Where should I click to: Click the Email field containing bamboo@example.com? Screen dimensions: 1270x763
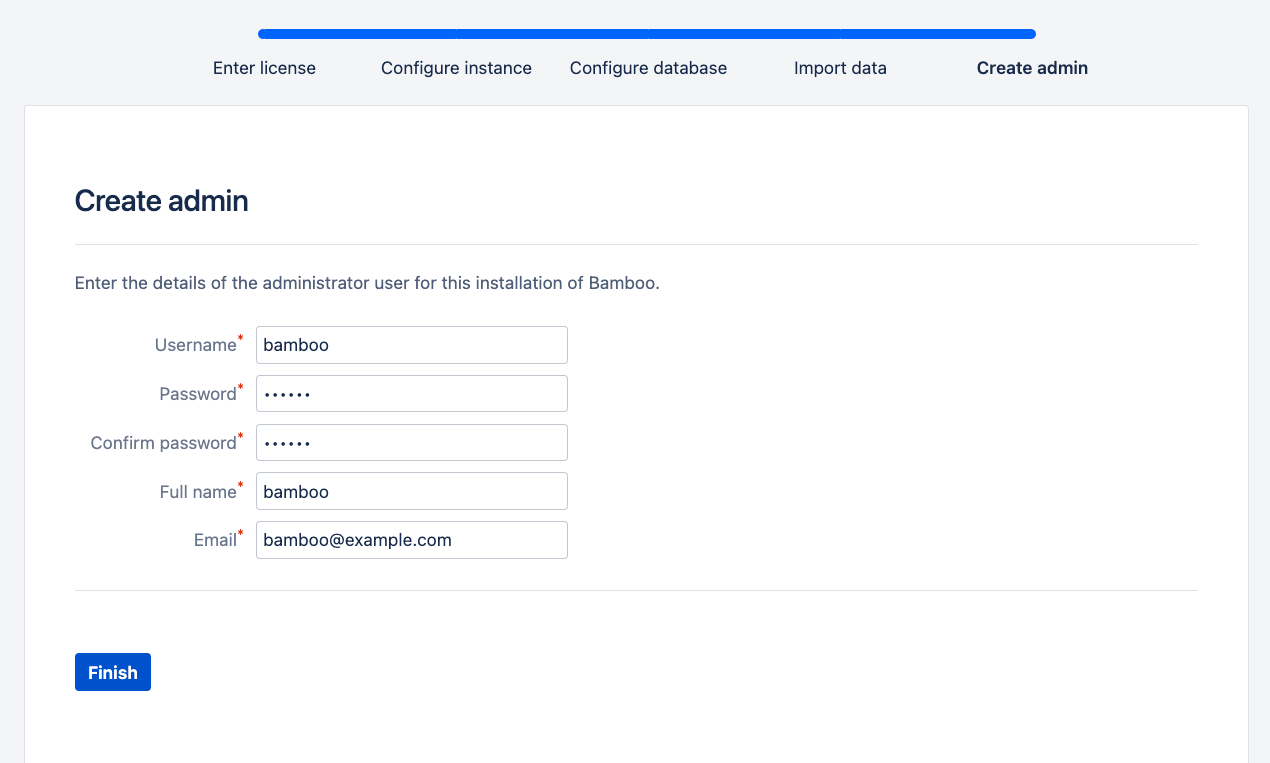click(412, 540)
